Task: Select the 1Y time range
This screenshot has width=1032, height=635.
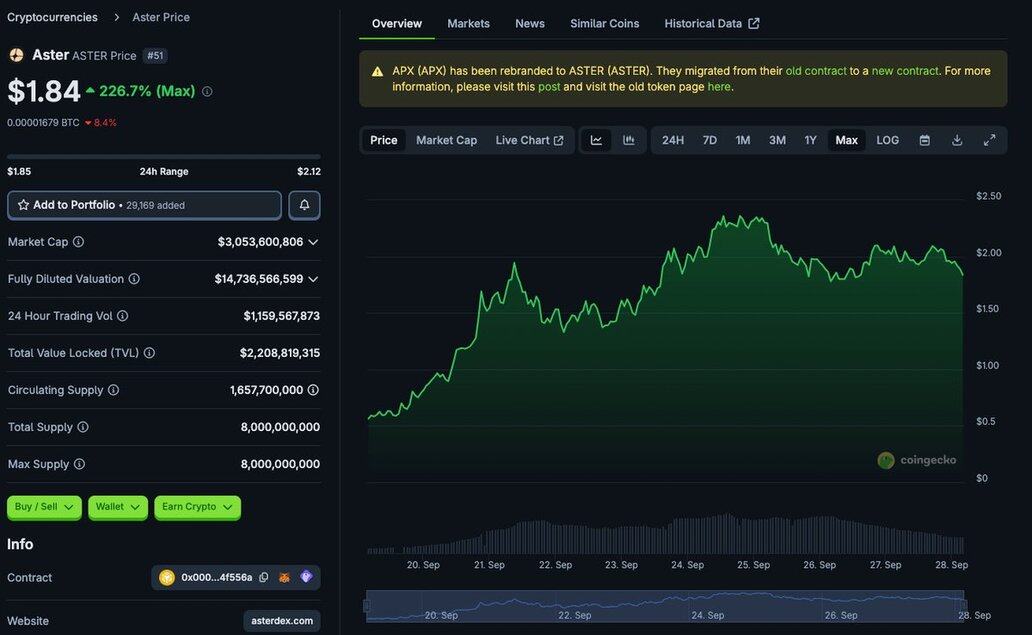Action: coord(810,140)
